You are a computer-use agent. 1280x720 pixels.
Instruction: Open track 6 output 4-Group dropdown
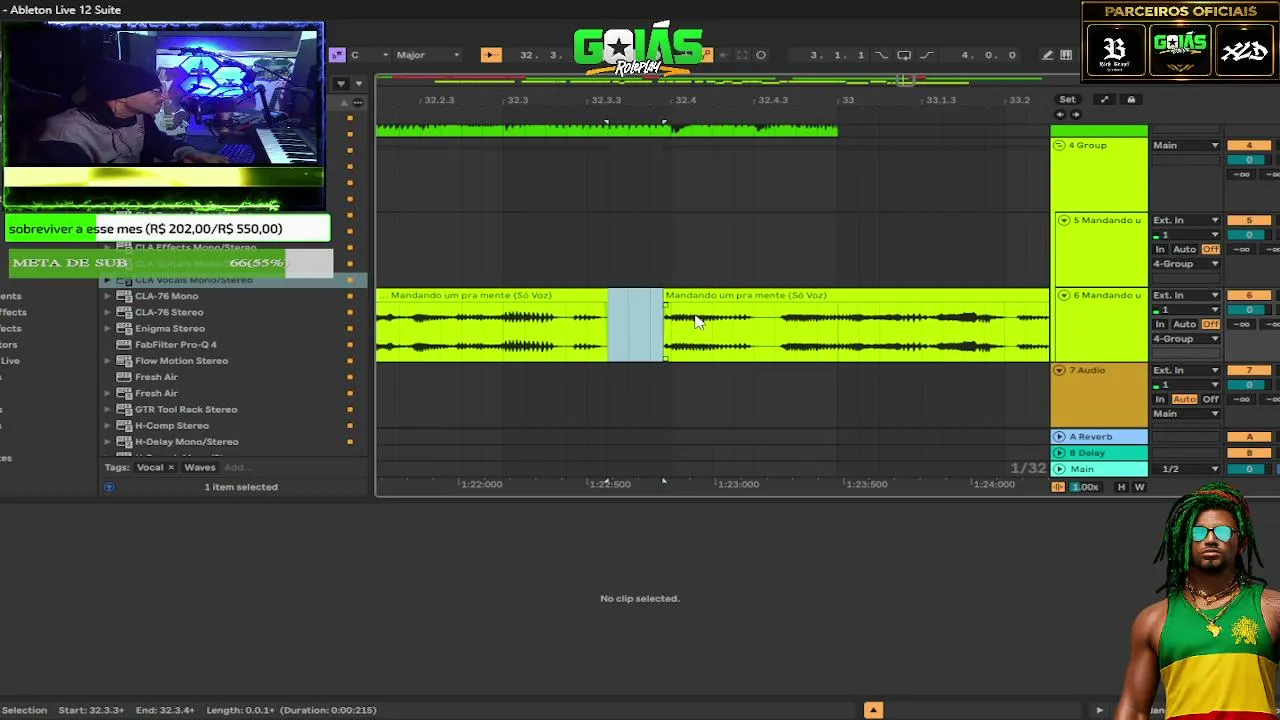click(1186, 339)
